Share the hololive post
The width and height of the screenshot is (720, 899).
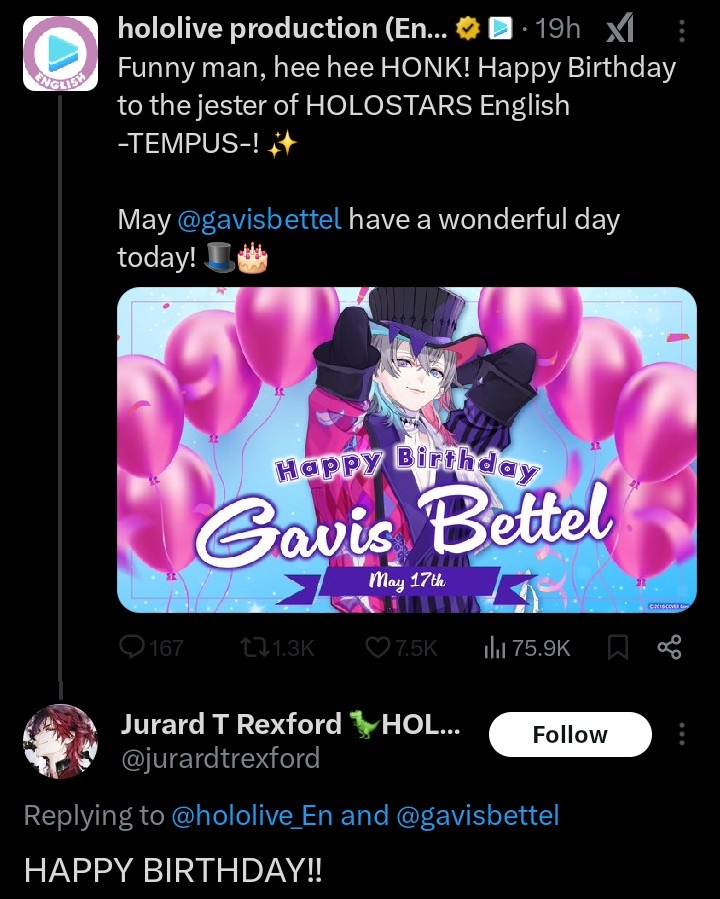[x=669, y=648]
